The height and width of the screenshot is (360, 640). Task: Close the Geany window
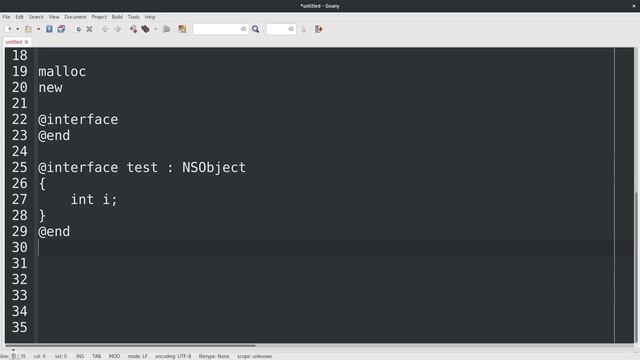pyautogui.click(x=634, y=6)
